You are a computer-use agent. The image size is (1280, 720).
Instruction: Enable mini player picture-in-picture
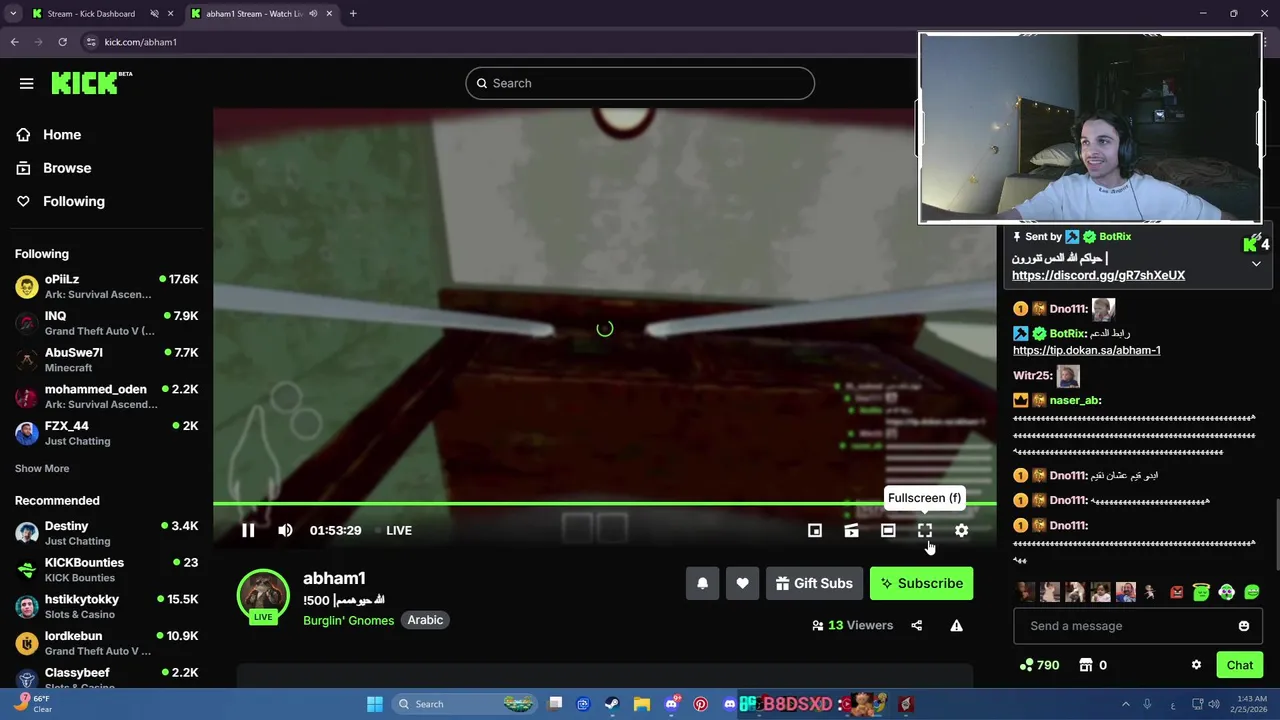click(x=815, y=530)
